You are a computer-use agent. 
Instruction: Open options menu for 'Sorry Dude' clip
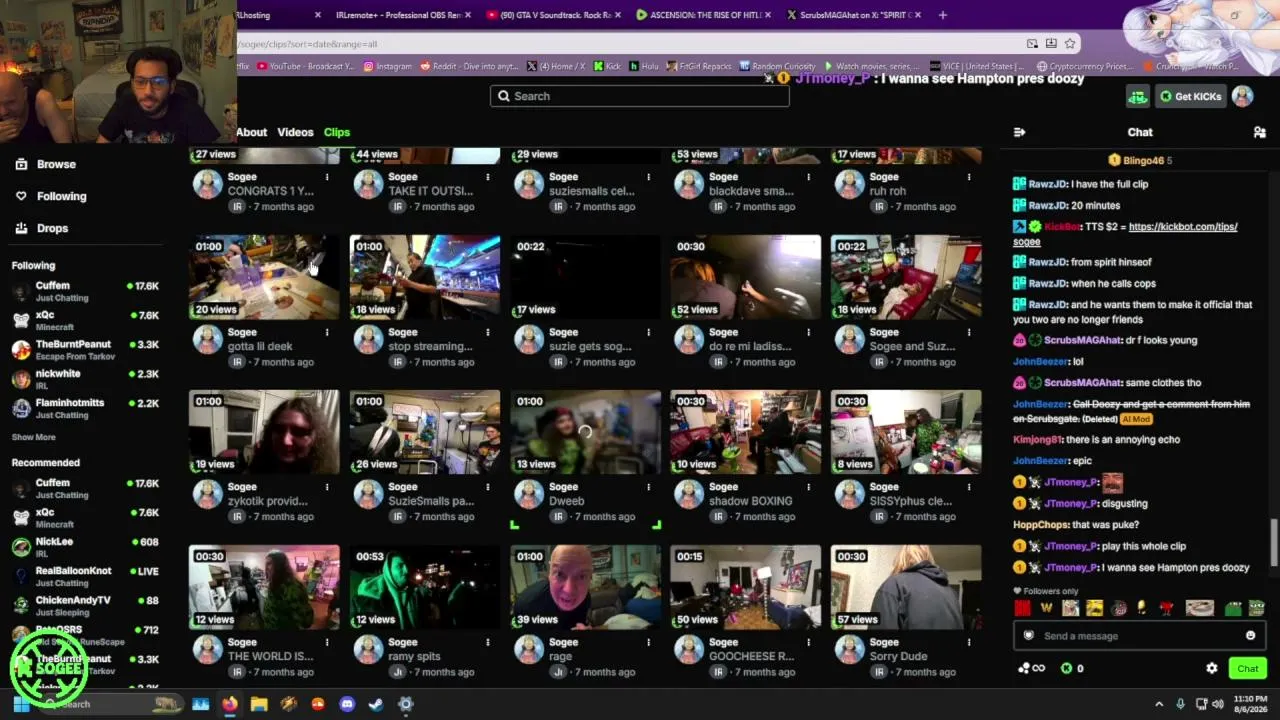click(x=969, y=642)
